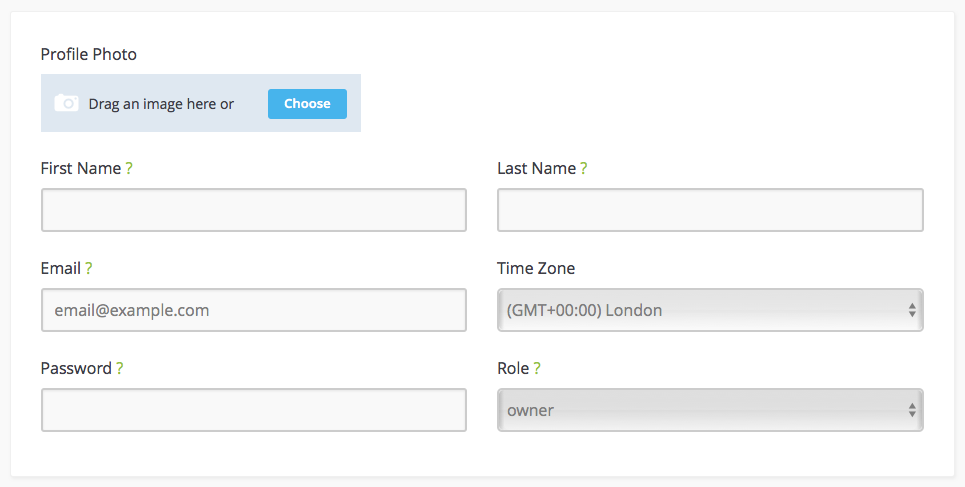Click the green question mark next to Email
This screenshot has width=965, height=487.
[x=89, y=268]
